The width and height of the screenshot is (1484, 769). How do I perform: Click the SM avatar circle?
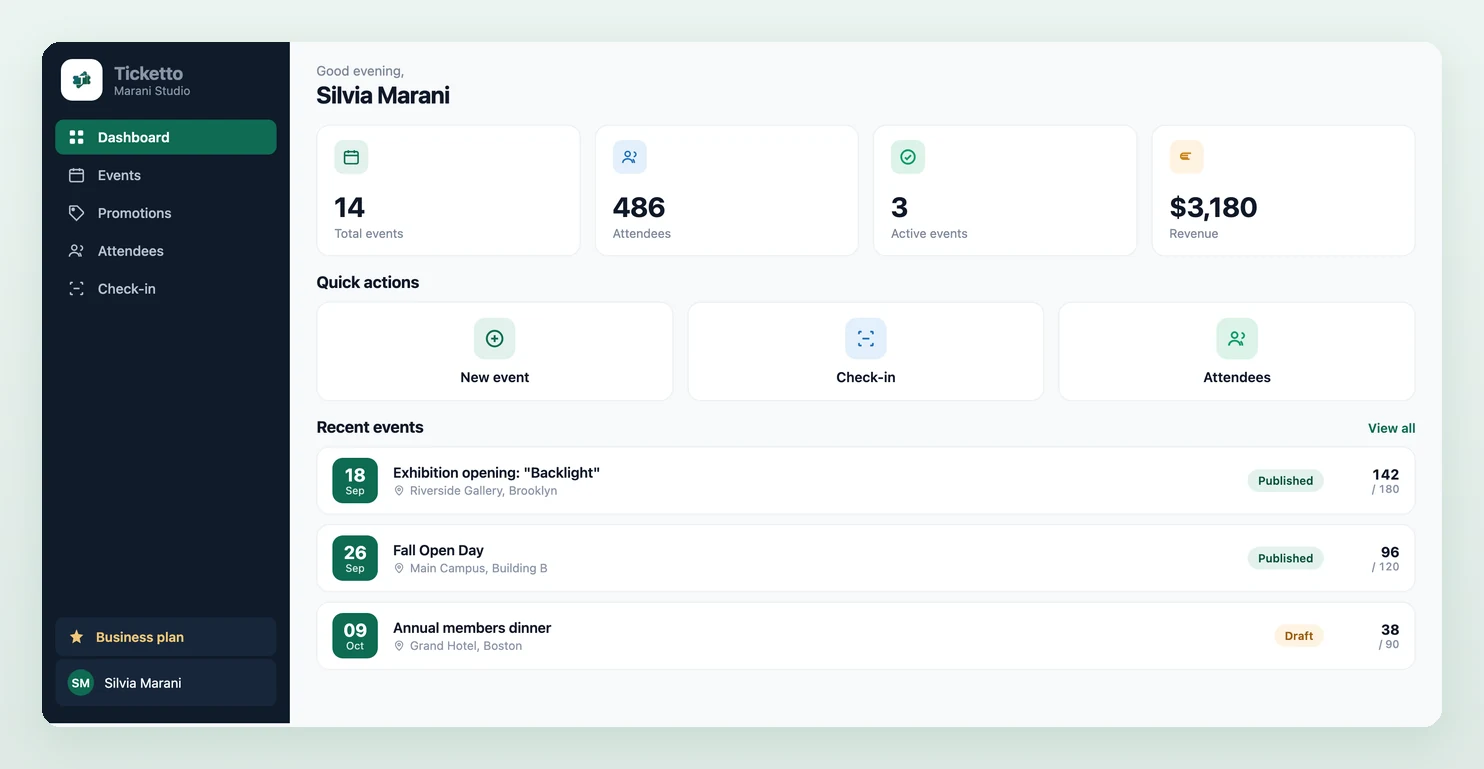[81, 683]
